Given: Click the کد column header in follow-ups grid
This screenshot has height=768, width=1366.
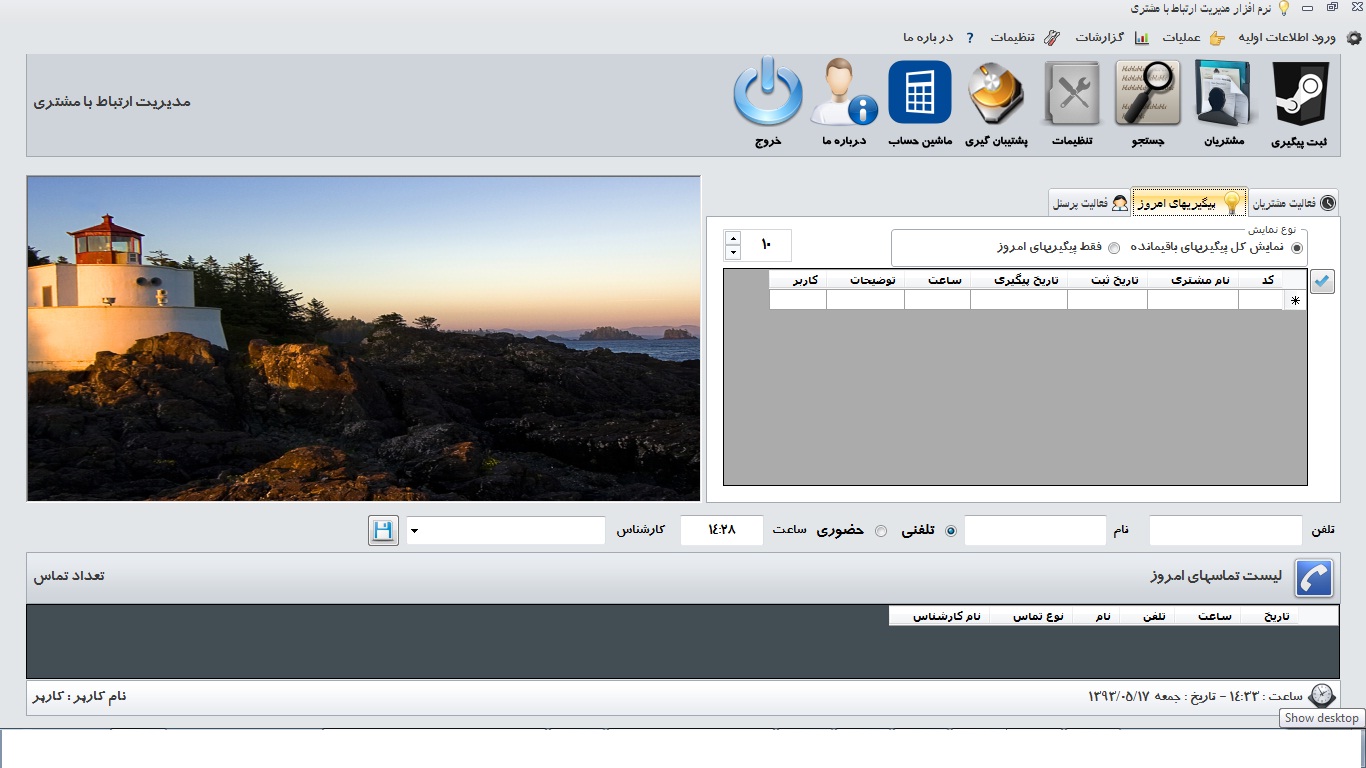Looking at the screenshot, I should (1260, 280).
